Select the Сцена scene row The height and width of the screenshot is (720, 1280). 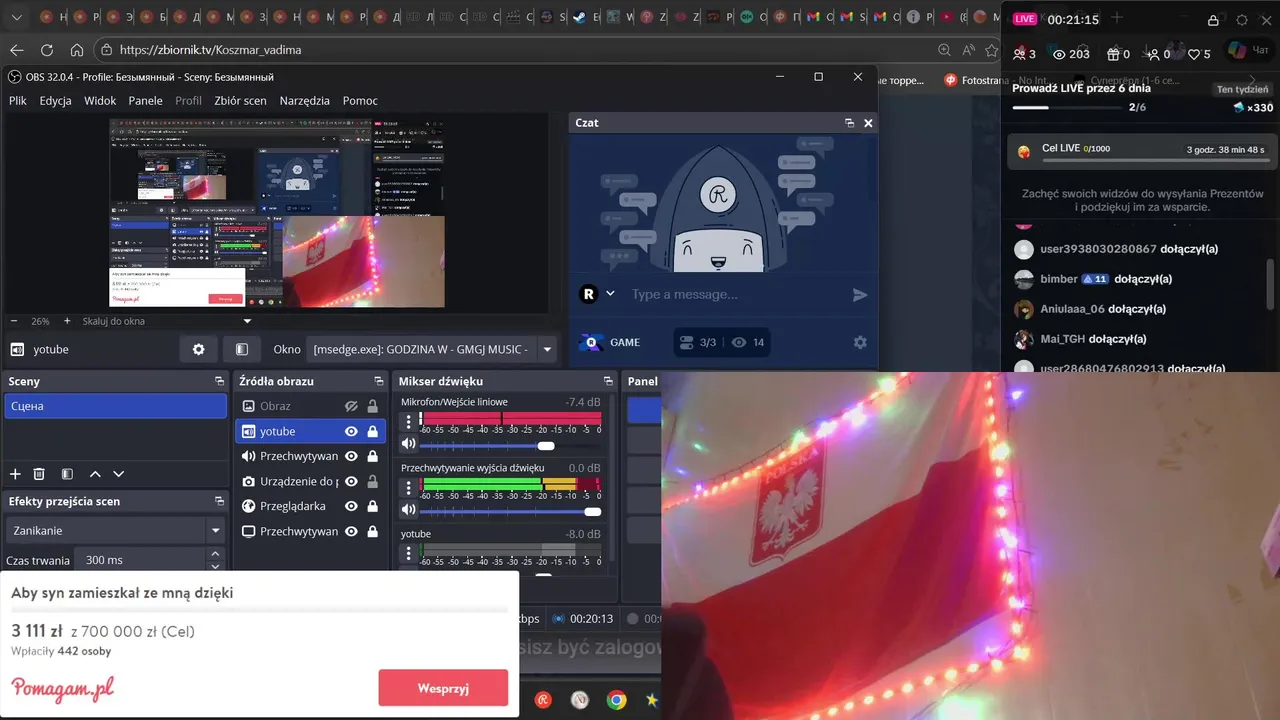tap(116, 406)
